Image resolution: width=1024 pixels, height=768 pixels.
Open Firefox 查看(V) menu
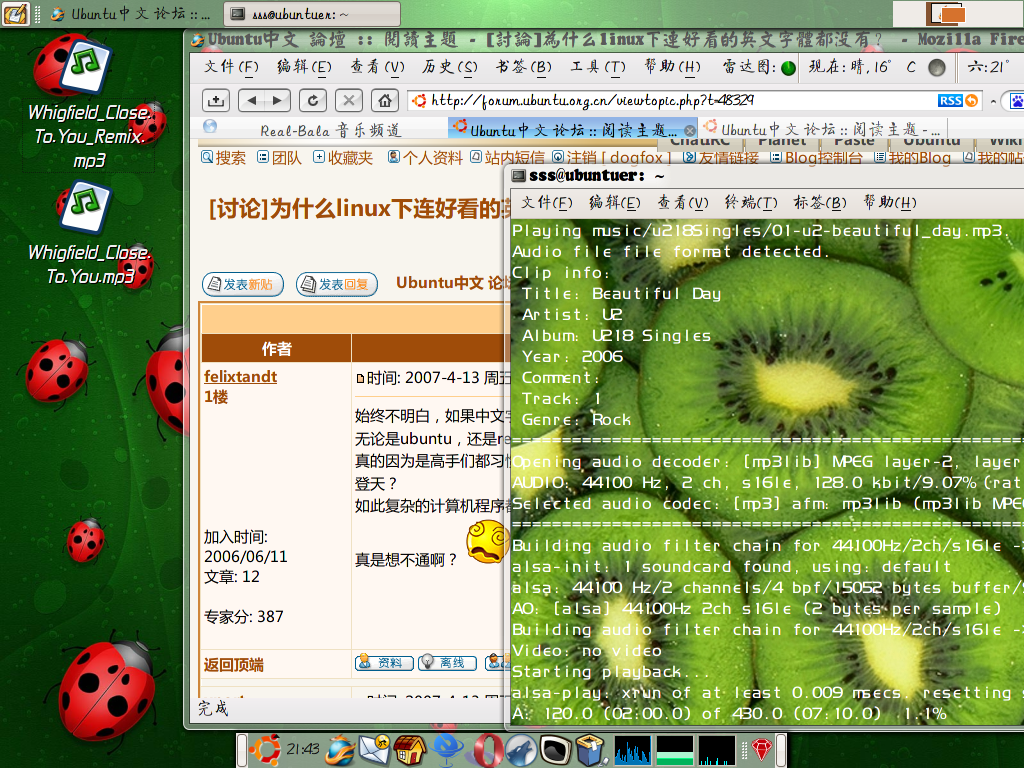(x=377, y=67)
